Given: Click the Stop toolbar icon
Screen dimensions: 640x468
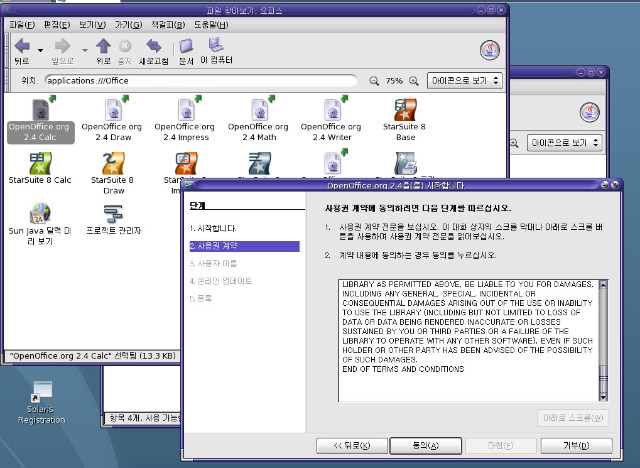Looking at the screenshot, I should (x=125, y=46).
